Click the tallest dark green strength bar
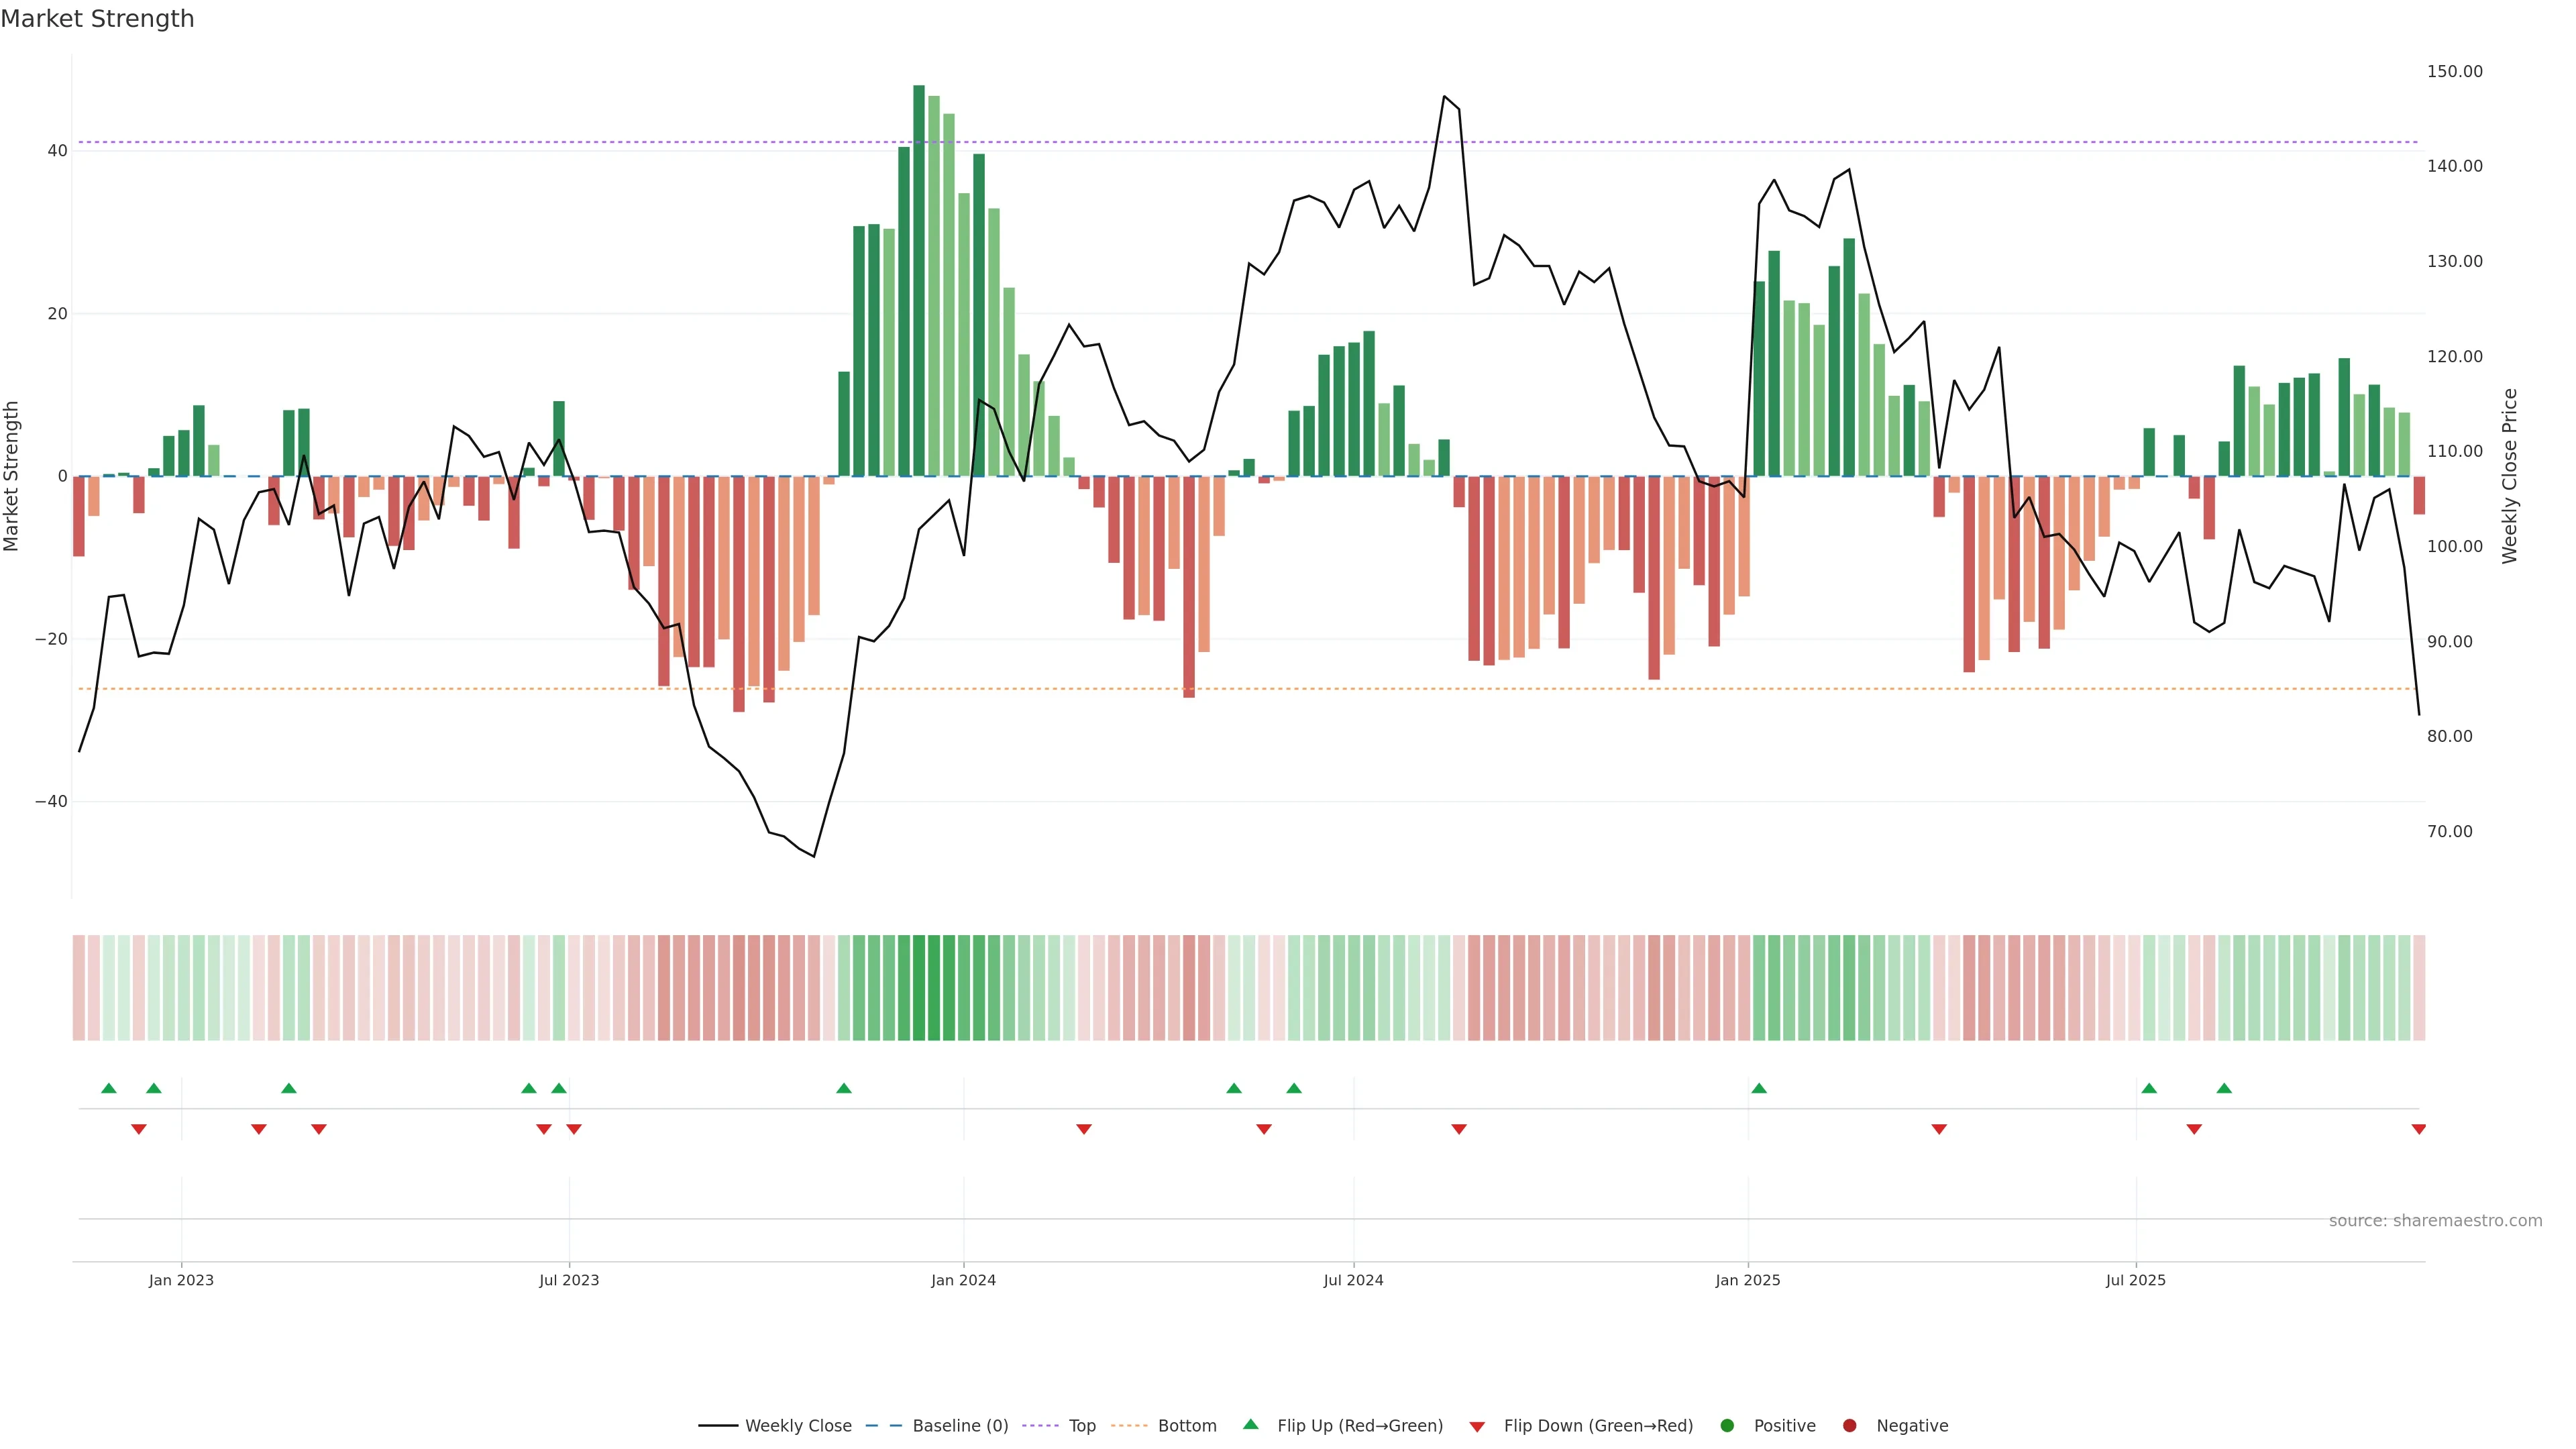2576x1449 pixels. [x=919, y=280]
